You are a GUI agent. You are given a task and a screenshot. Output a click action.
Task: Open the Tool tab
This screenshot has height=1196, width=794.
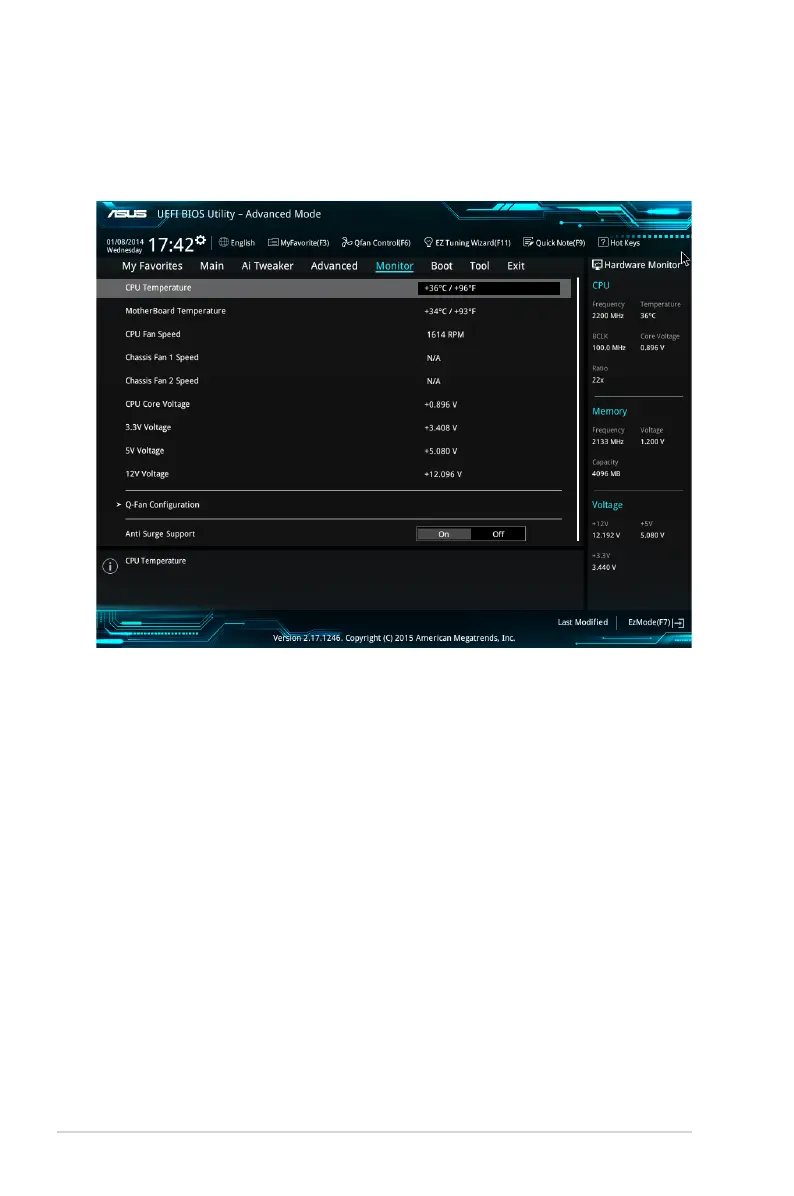click(480, 266)
